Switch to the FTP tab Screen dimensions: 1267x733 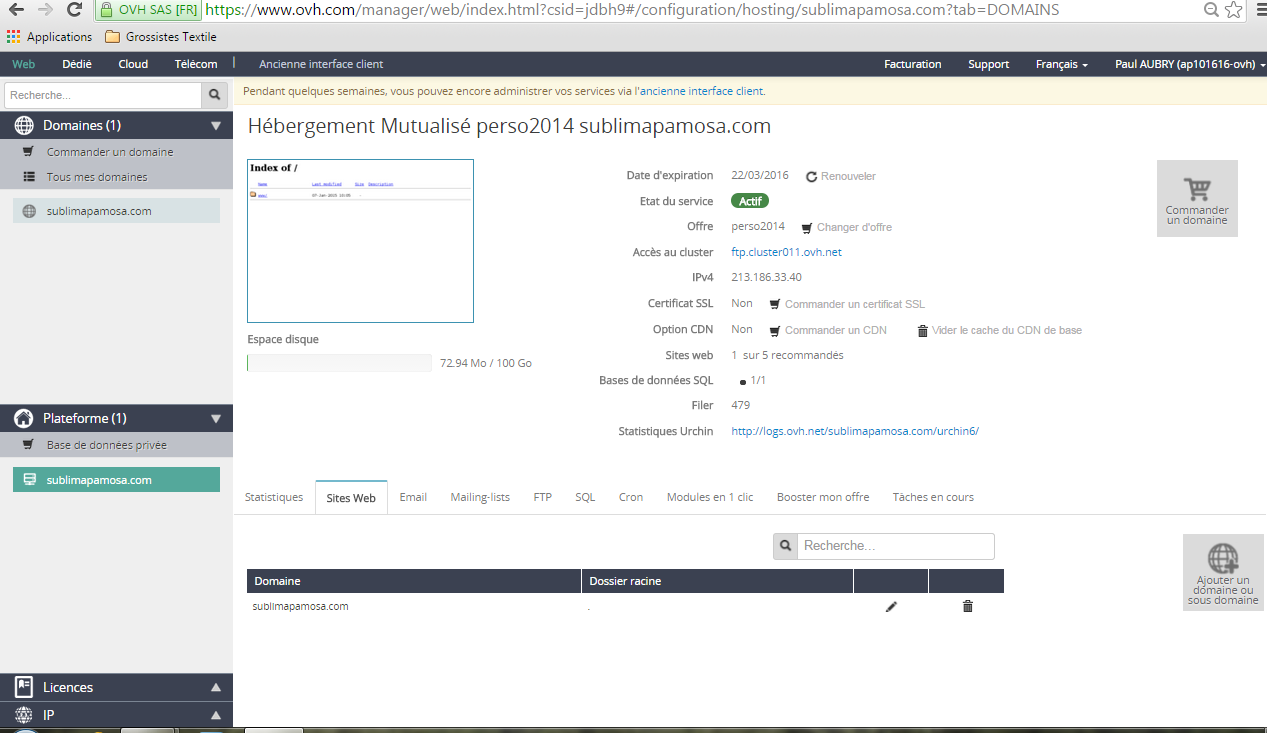point(542,497)
